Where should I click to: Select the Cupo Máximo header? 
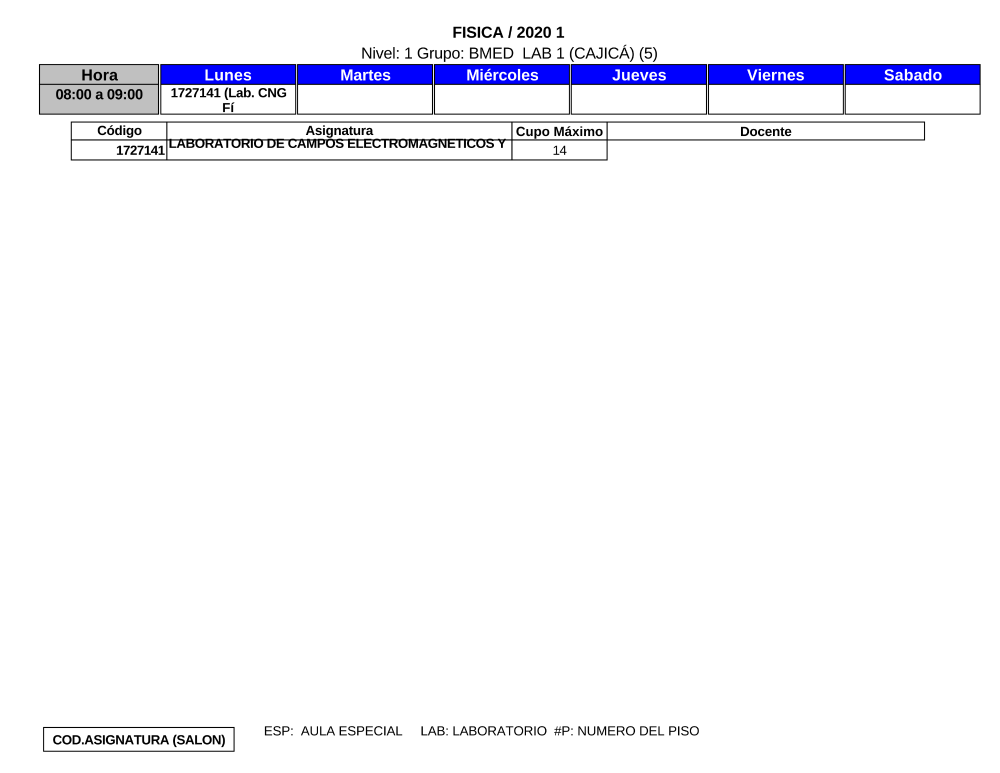[x=559, y=131]
